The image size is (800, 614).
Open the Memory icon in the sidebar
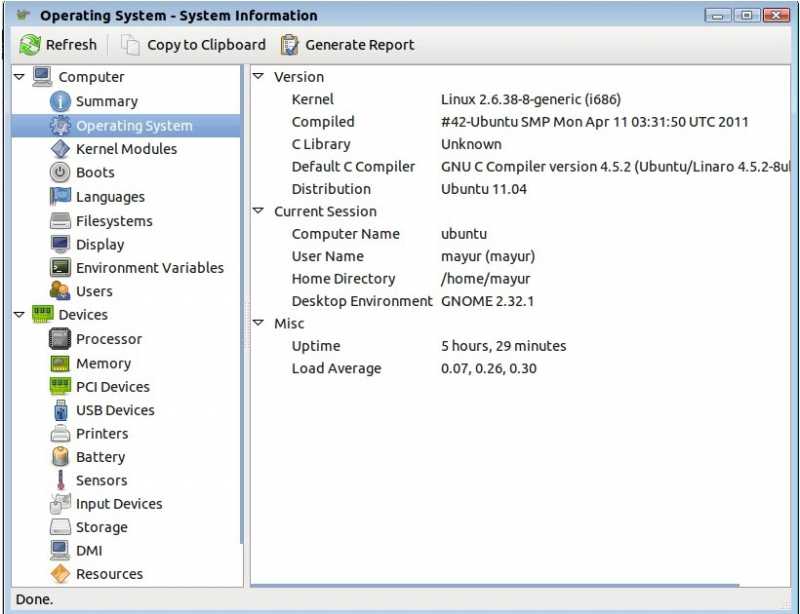tap(60, 364)
